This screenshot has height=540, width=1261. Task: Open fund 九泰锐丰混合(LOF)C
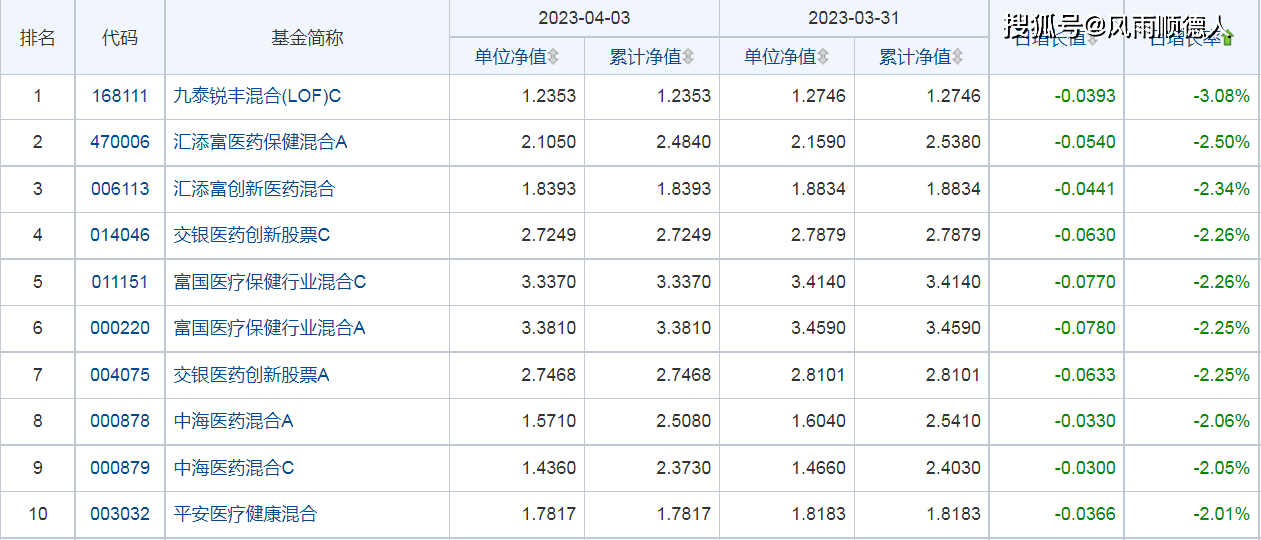(257, 97)
